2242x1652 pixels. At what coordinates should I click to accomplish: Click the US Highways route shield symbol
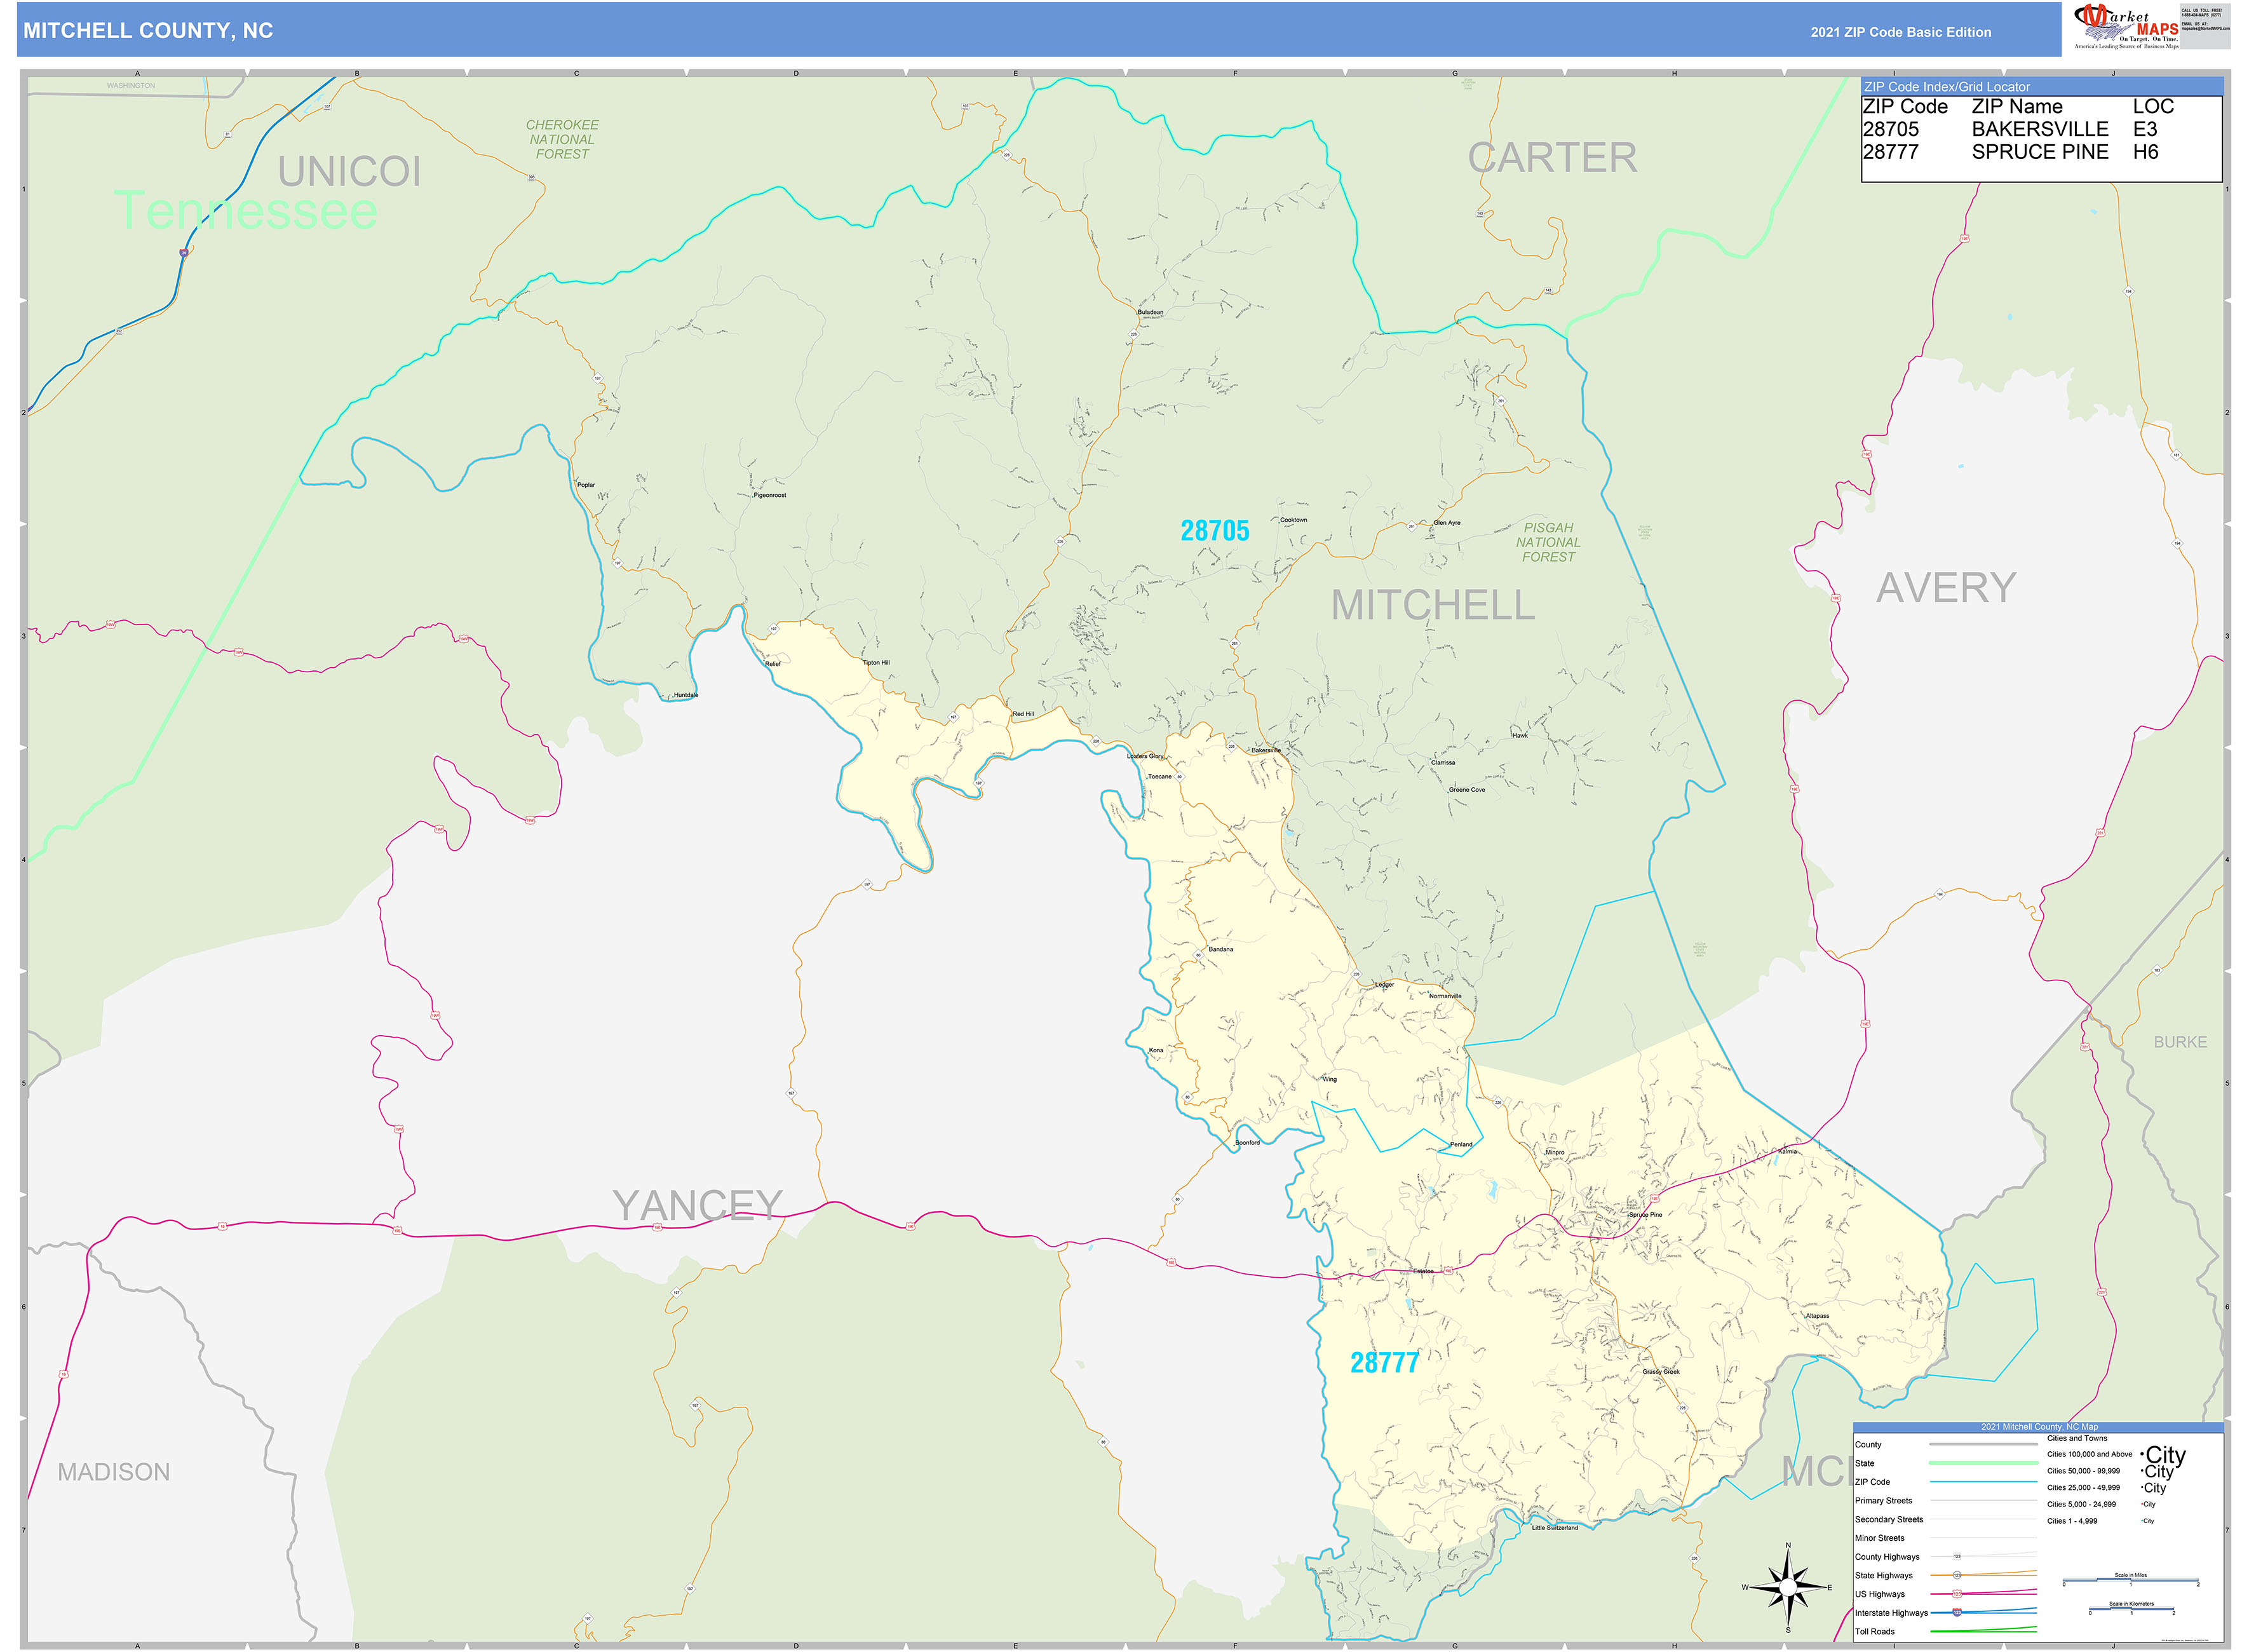click(1957, 1594)
